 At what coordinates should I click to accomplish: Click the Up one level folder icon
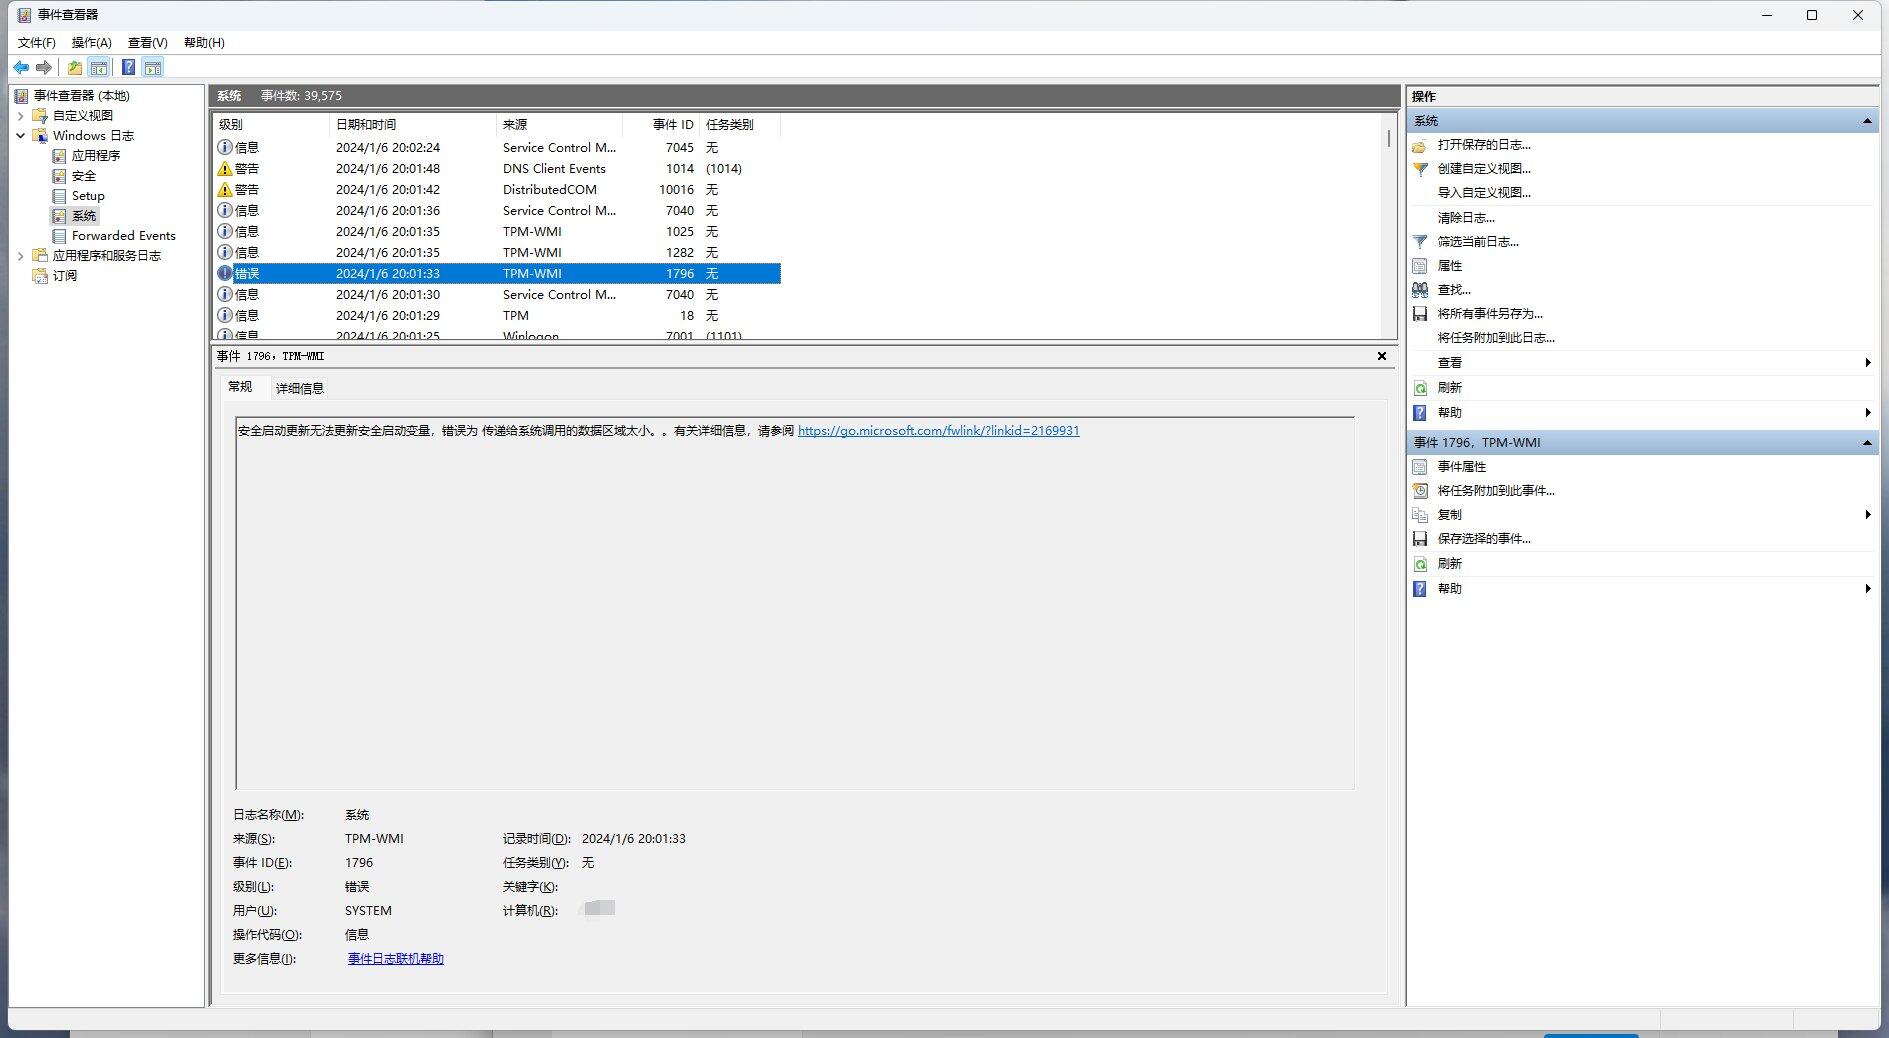(75, 67)
